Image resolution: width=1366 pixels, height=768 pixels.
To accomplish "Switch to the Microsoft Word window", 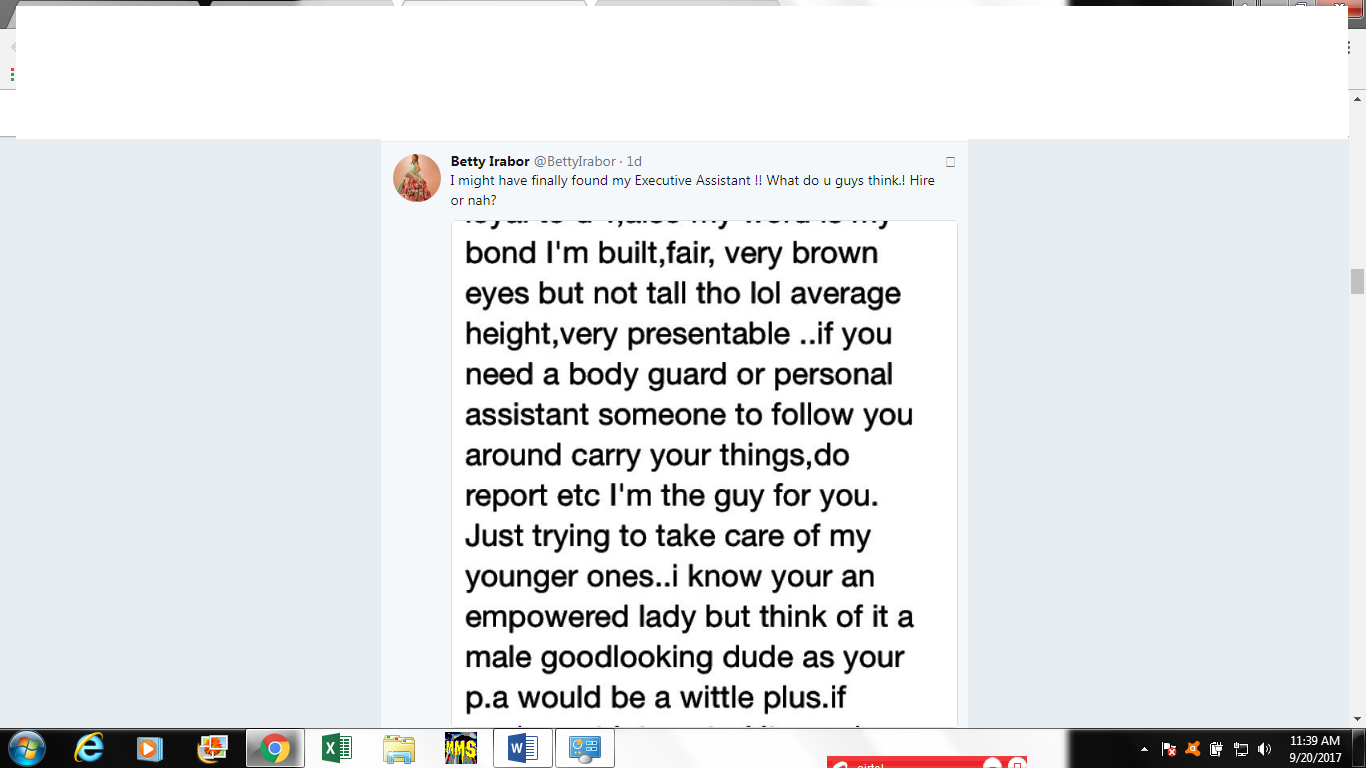I will [522, 748].
